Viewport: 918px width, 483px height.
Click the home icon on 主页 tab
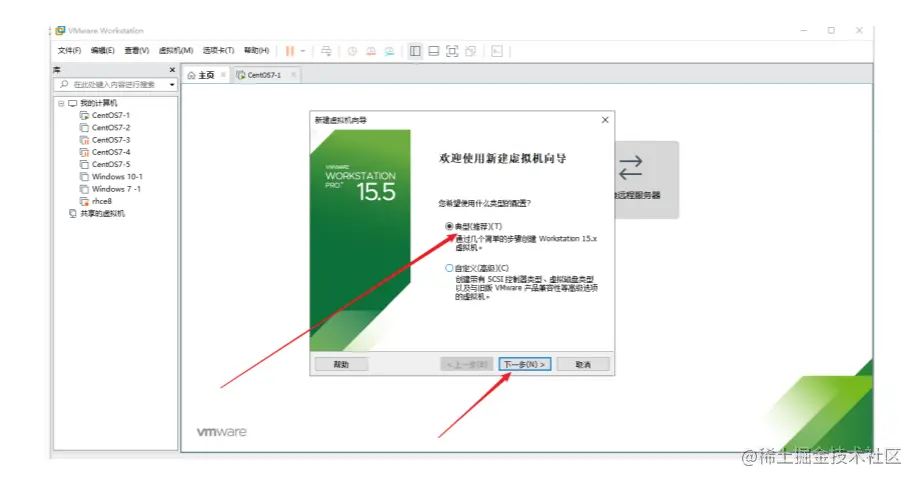[191, 76]
